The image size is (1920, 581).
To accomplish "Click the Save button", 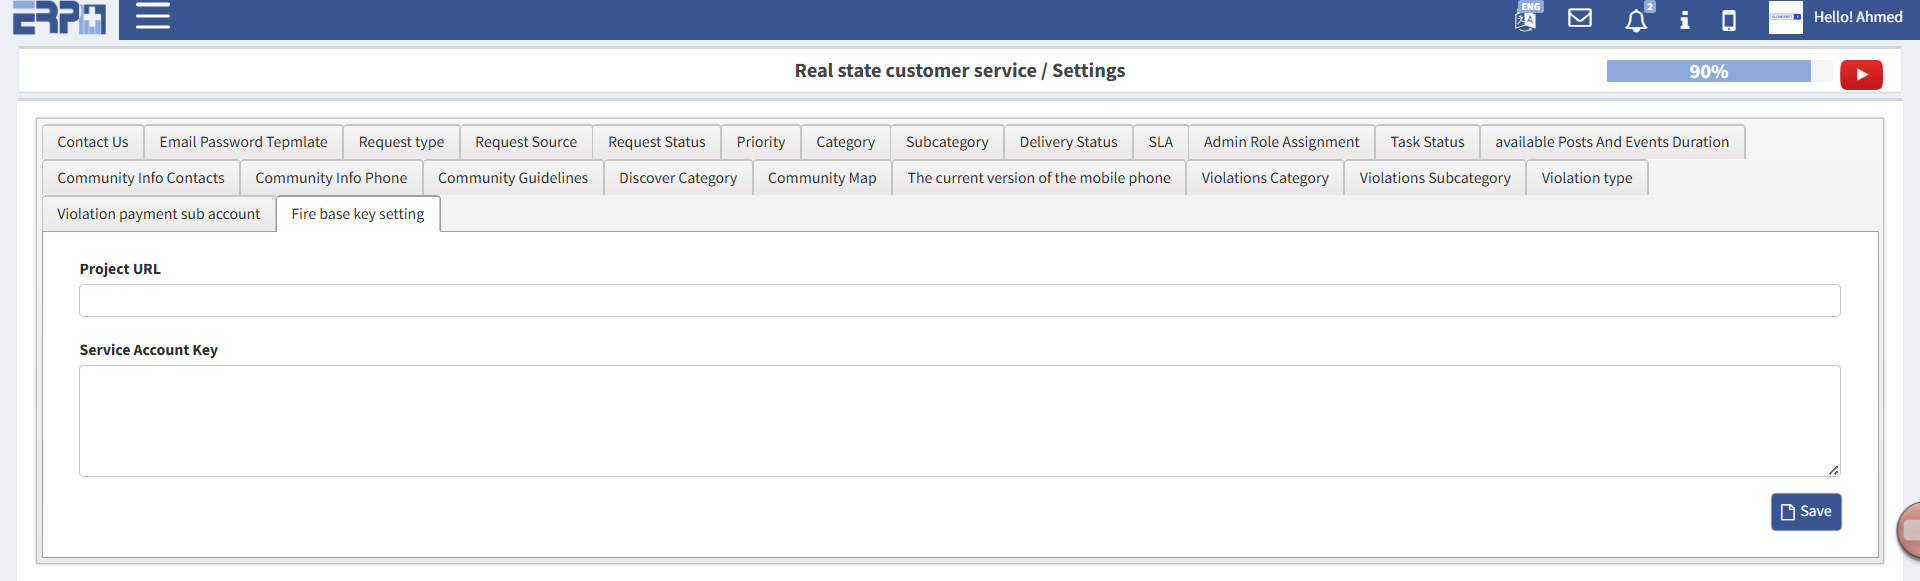I will (x=1806, y=511).
